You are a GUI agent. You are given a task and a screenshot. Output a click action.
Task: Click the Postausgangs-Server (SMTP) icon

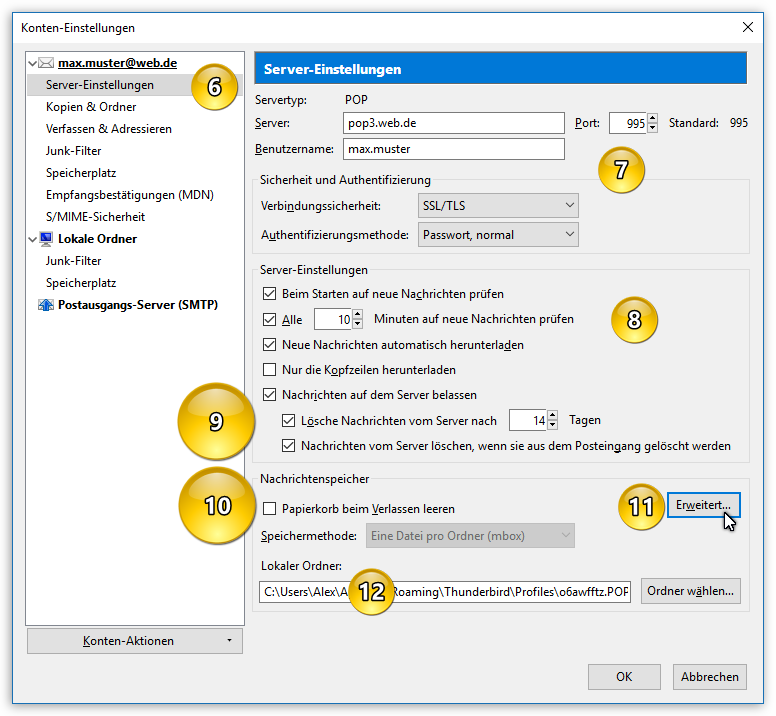tap(46, 305)
